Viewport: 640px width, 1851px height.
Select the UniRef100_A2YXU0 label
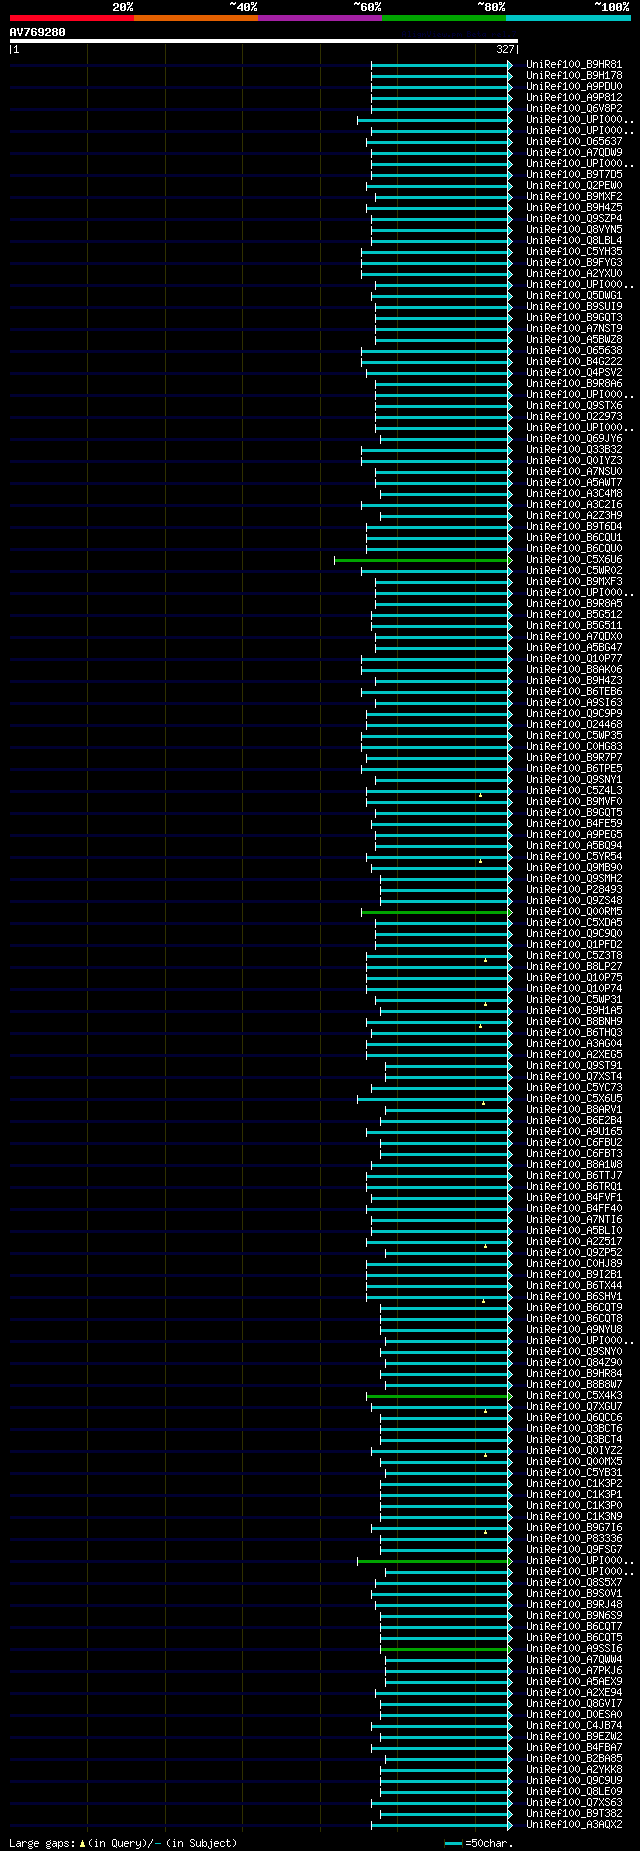click(574, 274)
